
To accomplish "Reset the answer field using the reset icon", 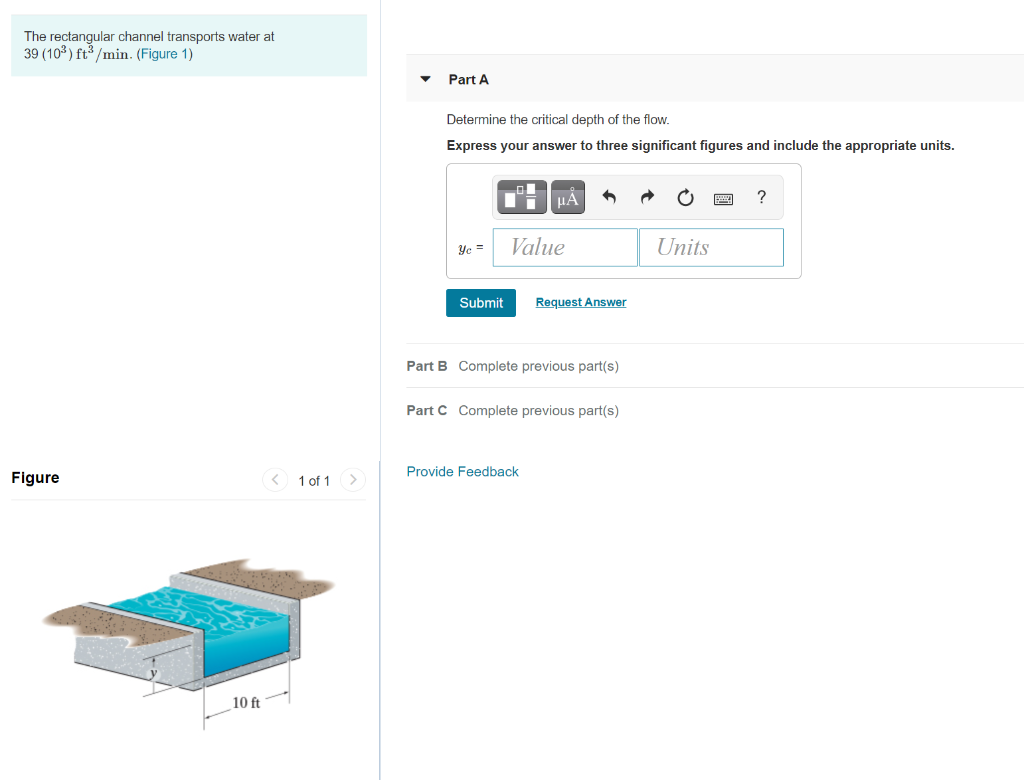I will [x=685, y=197].
